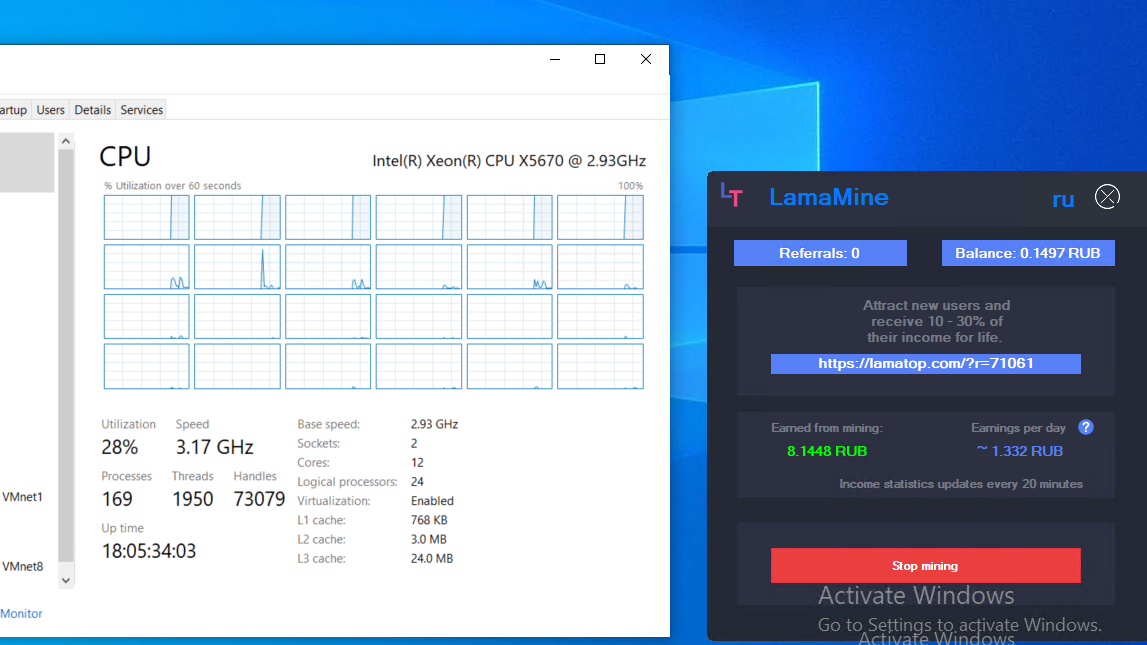The image size is (1147, 645).
Task: Click the Virtualization Enabled value
Action: [432, 501]
